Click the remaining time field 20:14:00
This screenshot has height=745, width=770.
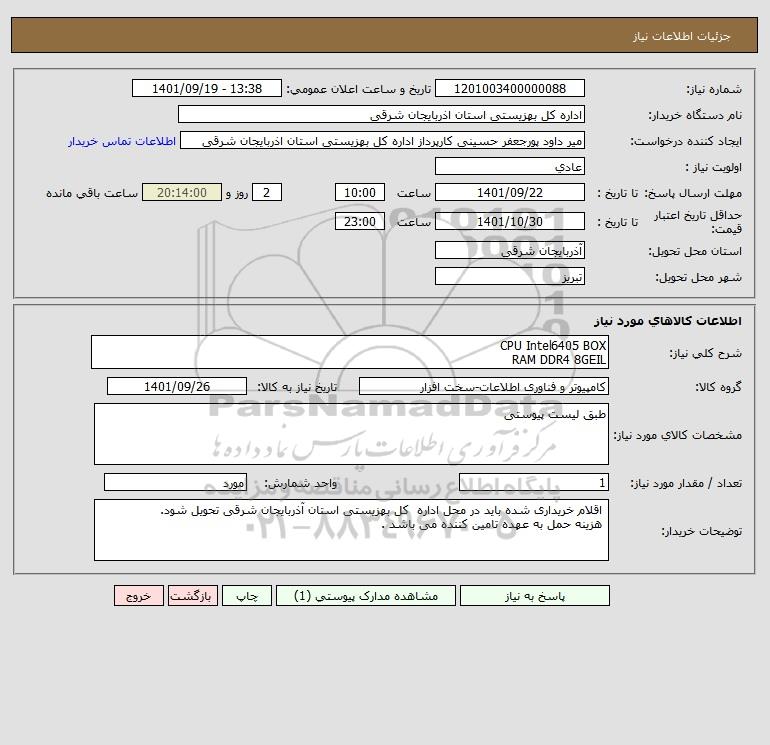tap(182, 193)
